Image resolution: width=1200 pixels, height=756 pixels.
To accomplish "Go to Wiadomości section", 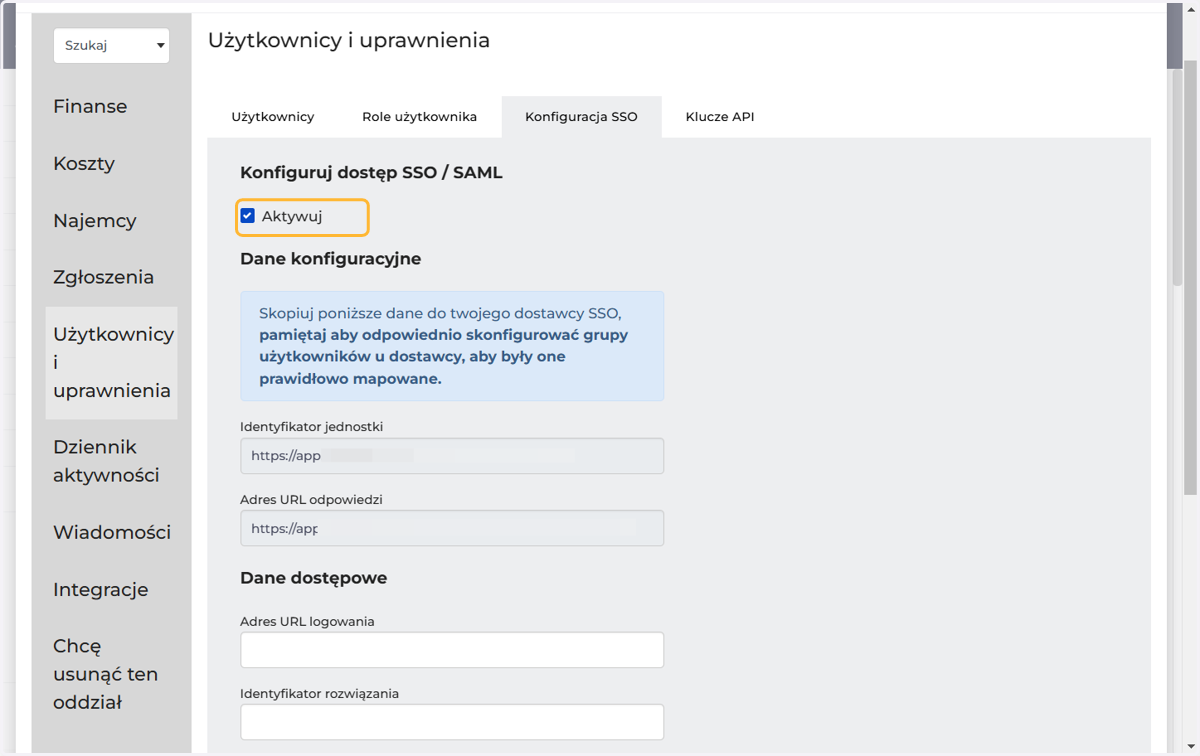I will pyautogui.click(x=112, y=532).
